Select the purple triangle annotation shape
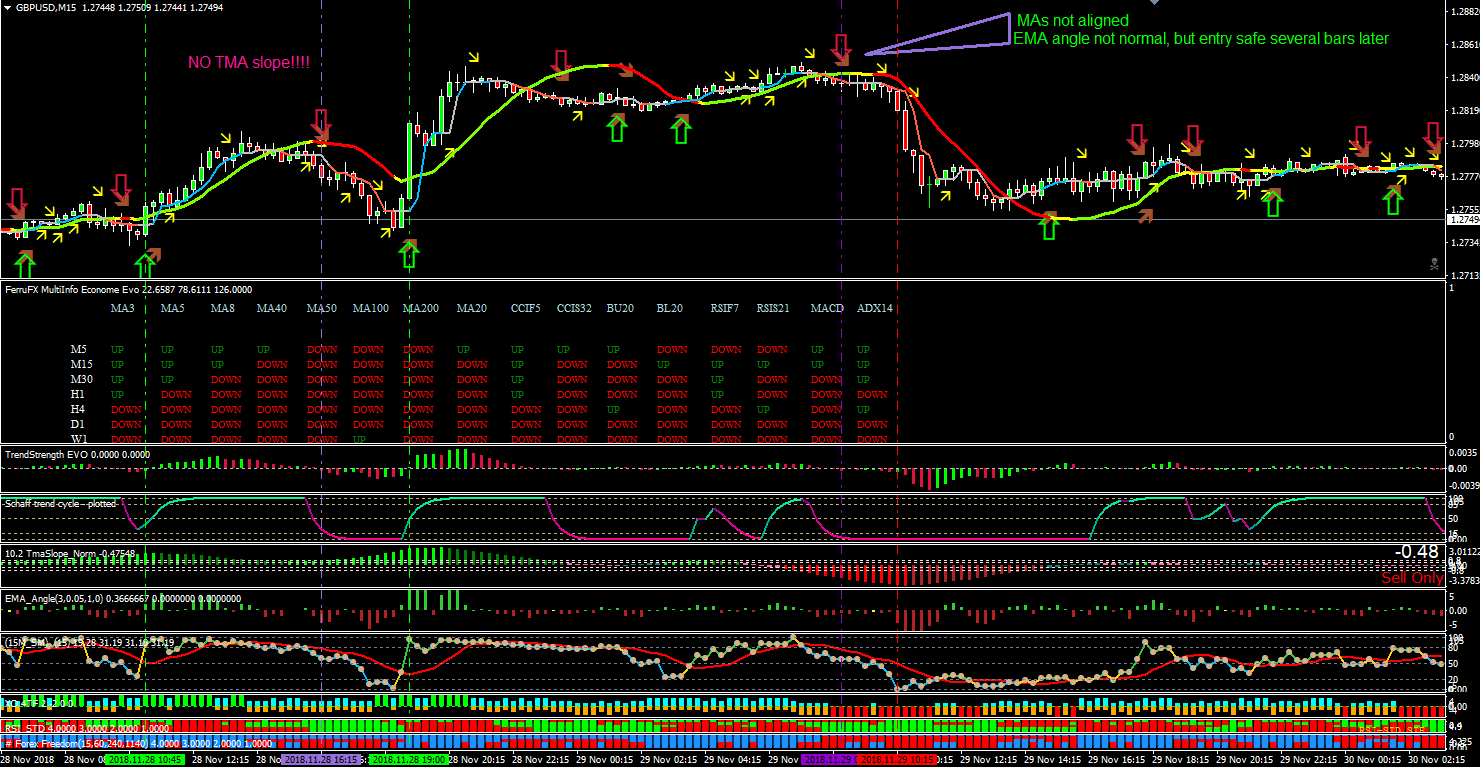This screenshot has height=767, width=1480. pos(938,33)
